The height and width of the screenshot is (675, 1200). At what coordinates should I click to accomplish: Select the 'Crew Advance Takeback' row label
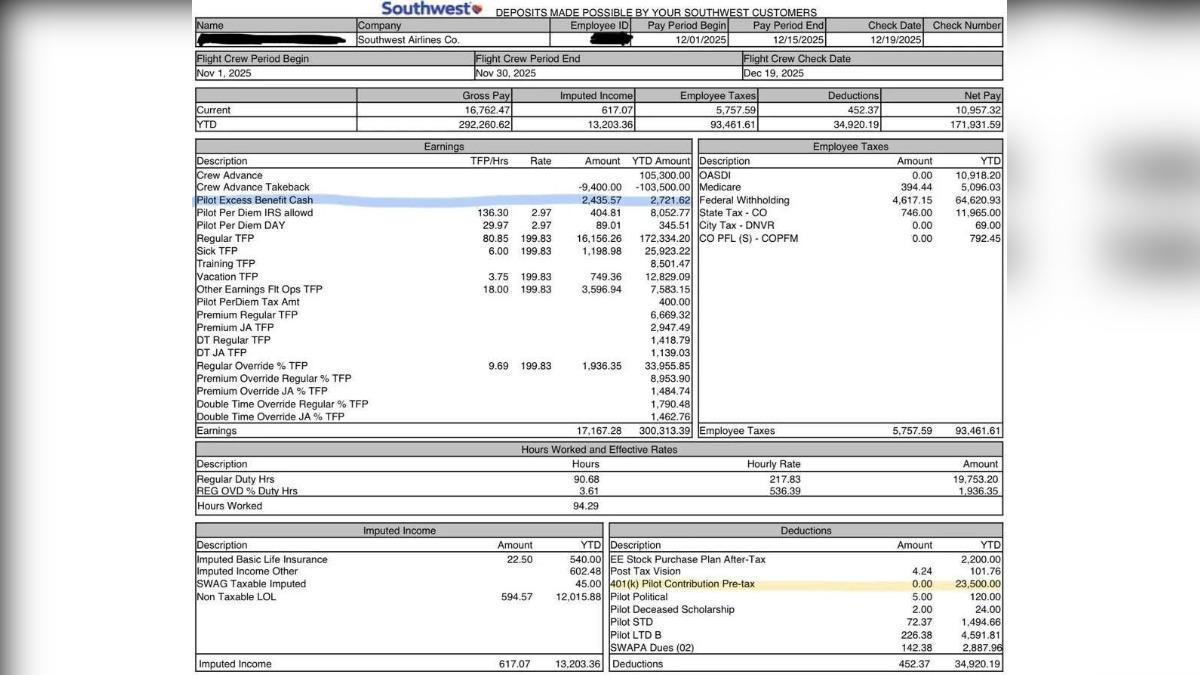point(253,187)
